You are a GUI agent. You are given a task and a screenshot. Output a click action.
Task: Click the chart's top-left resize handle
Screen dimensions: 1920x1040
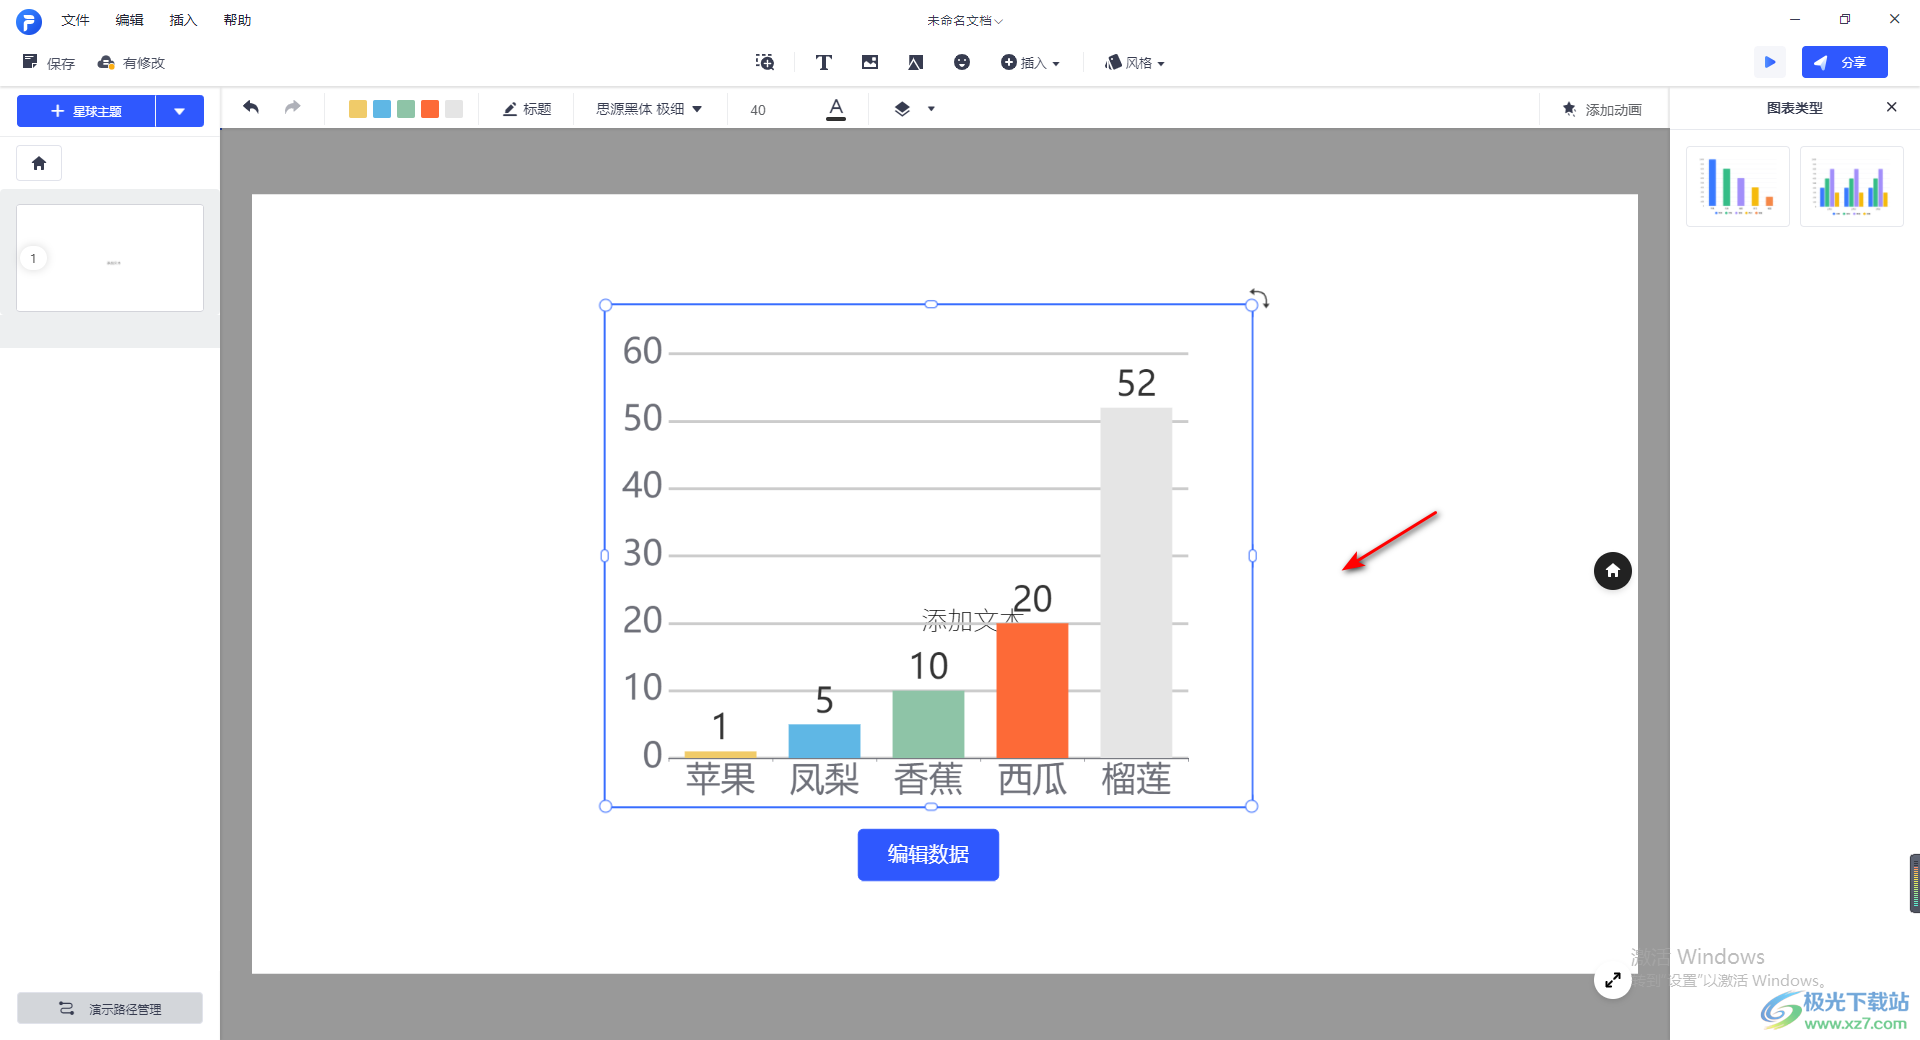coord(605,305)
